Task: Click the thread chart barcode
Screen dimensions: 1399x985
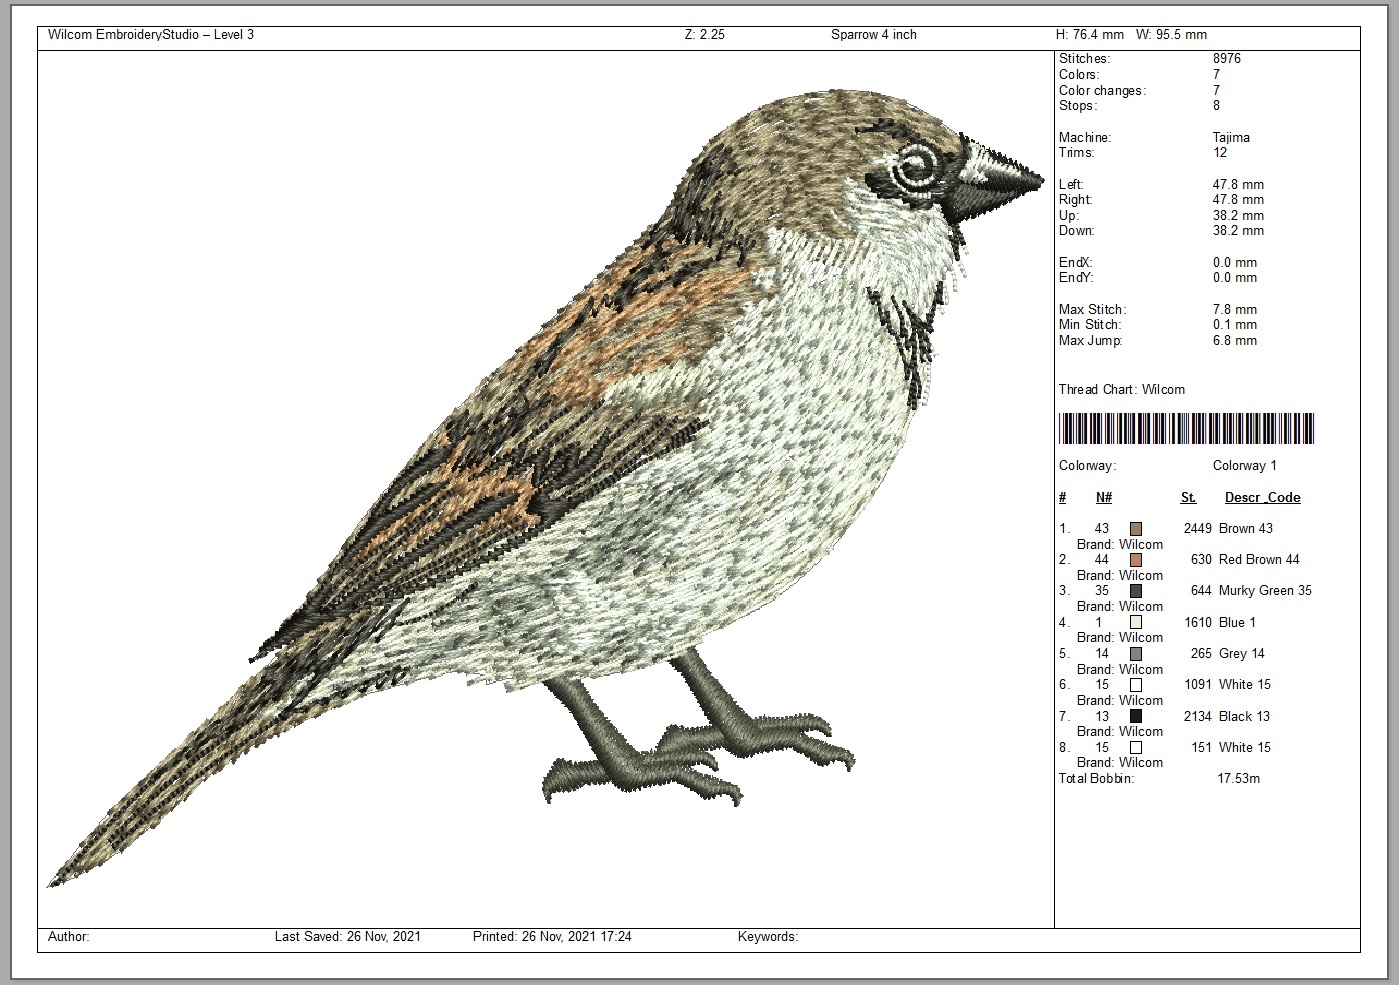Action: click(1186, 428)
